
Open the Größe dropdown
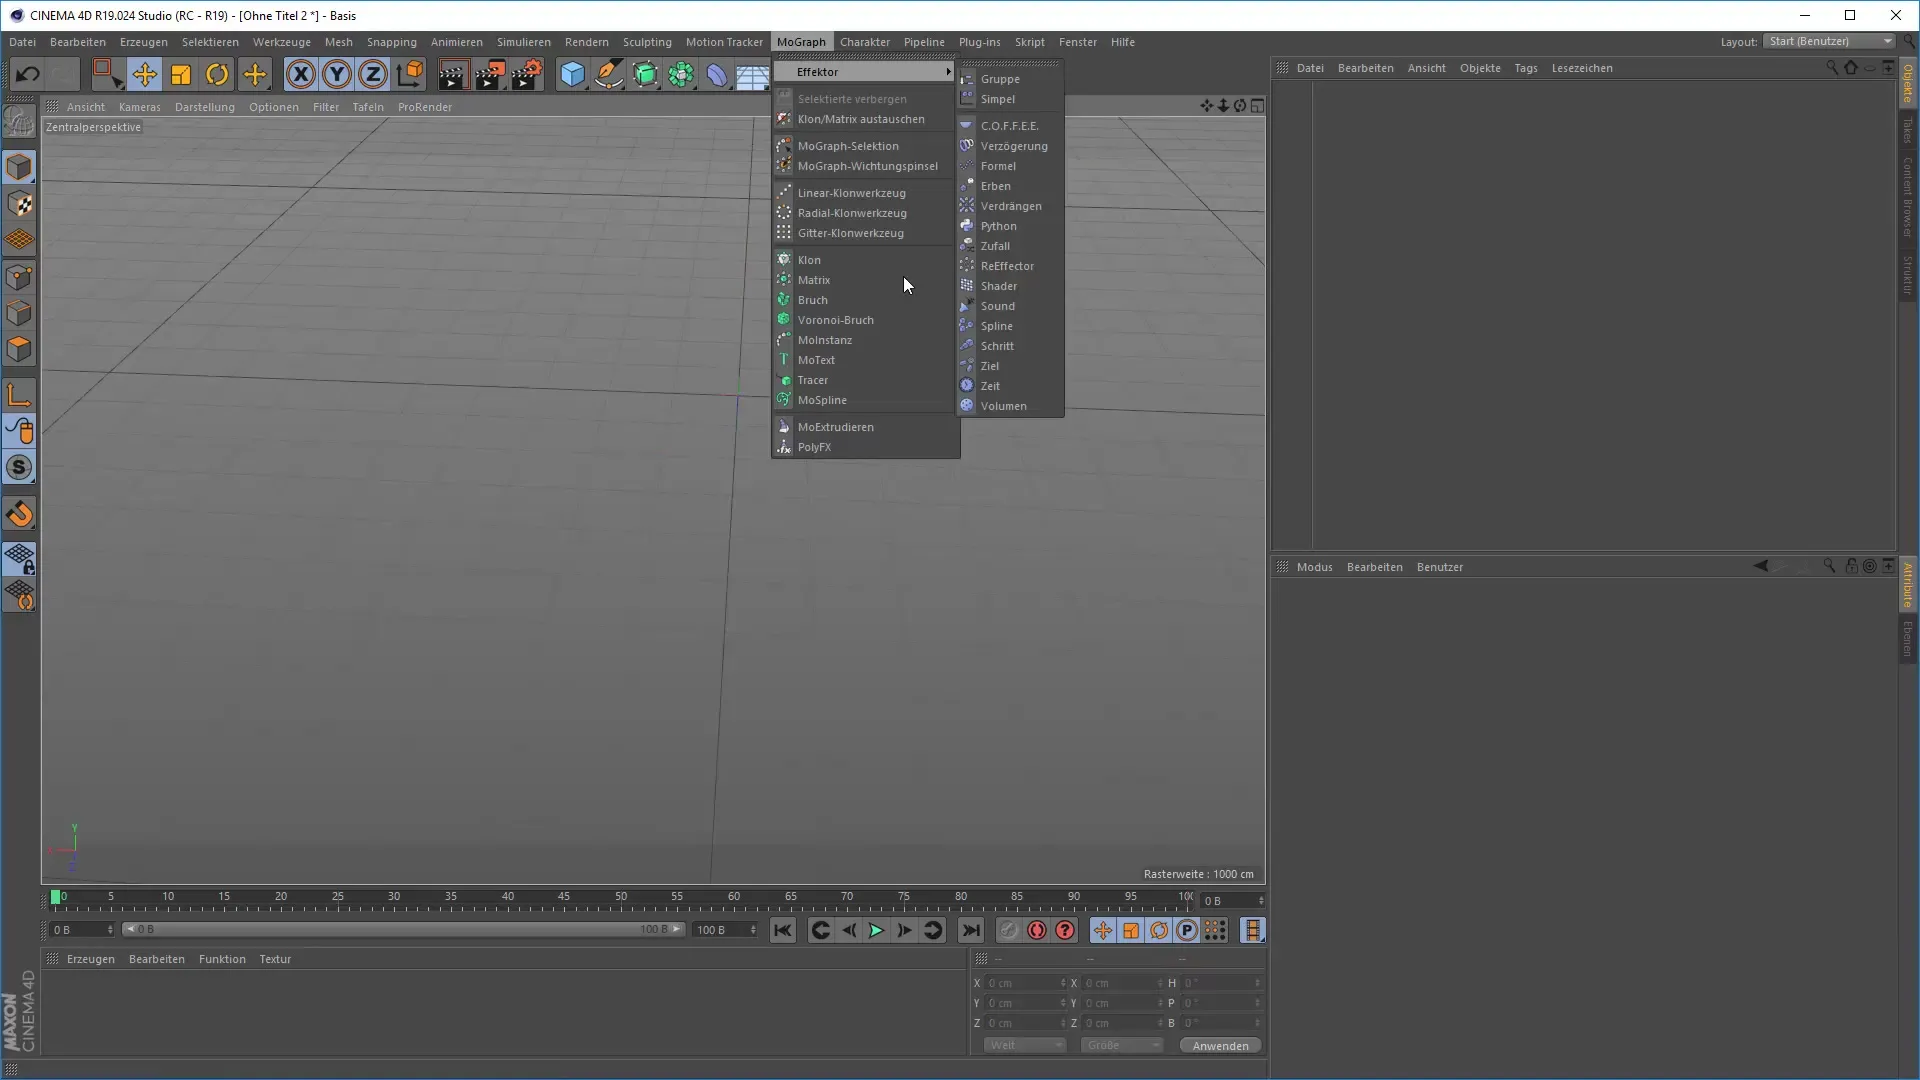1122,1045
